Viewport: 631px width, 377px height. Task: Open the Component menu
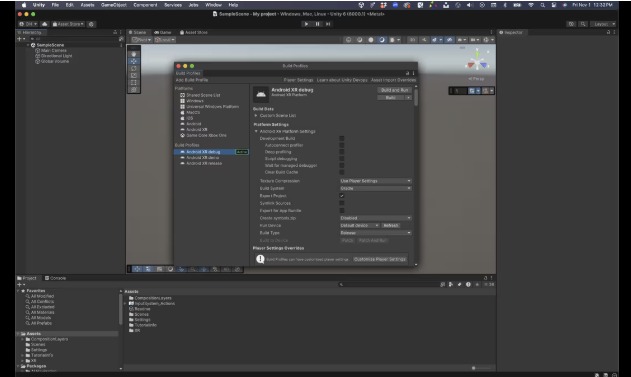pyautogui.click(x=145, y=5)
